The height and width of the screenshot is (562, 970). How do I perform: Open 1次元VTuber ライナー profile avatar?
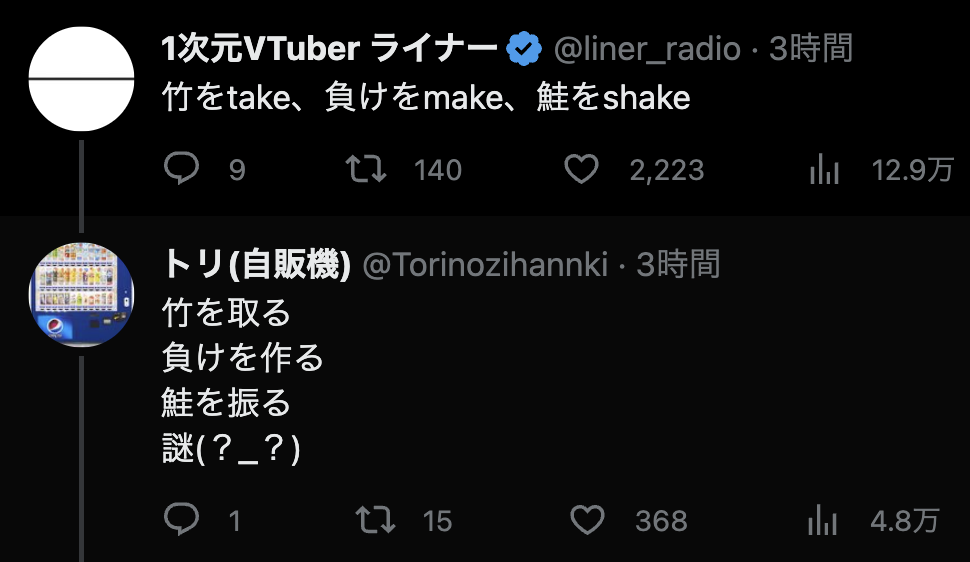[81, 79]
